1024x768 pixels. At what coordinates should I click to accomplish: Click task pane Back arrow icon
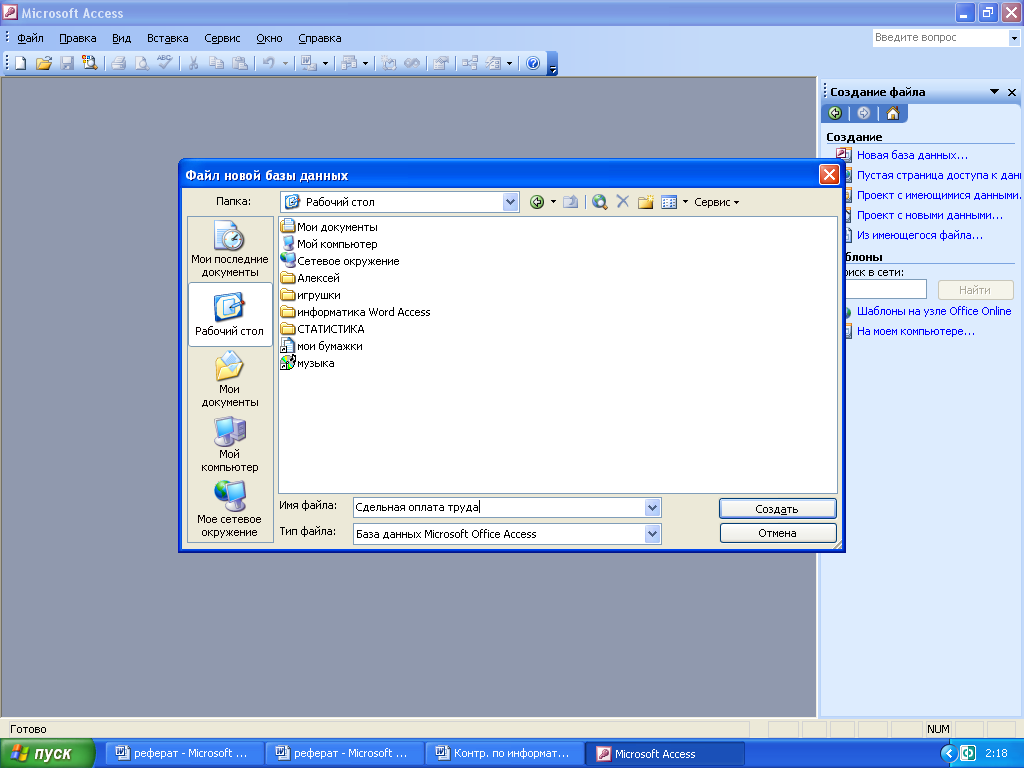(835, 113)
